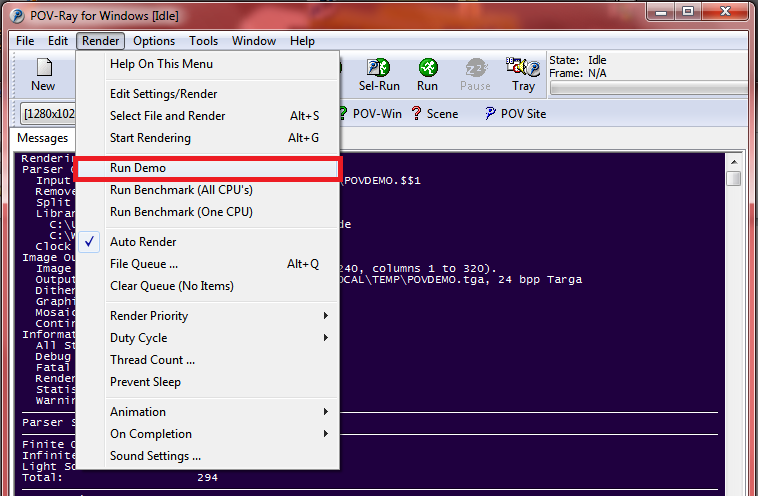Click the 'Frame: N/A' status text

pos(578,73)
